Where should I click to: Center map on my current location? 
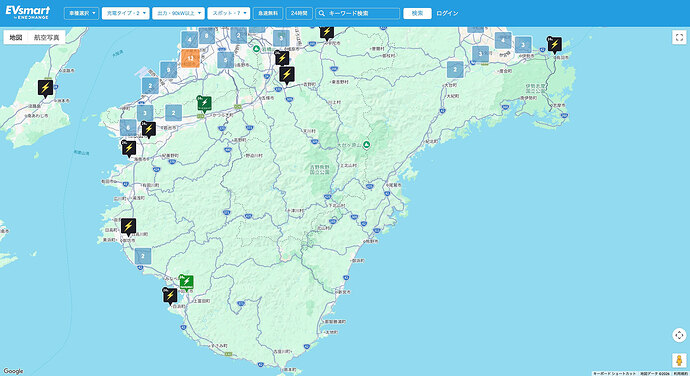pyautogui.click(x=679, y=335)
